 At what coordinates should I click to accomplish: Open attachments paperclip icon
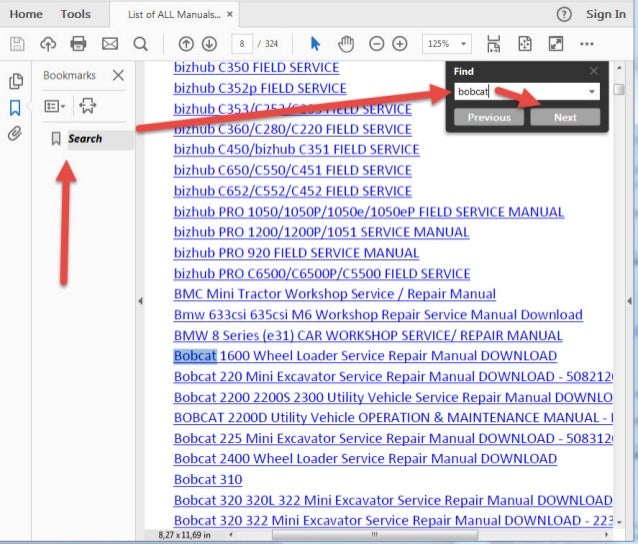click(15, 133)
